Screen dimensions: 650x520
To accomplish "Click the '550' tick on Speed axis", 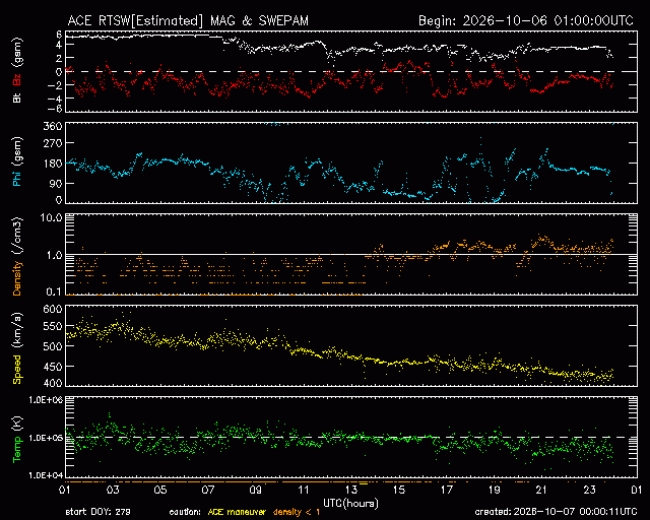I will click(53, 326).
